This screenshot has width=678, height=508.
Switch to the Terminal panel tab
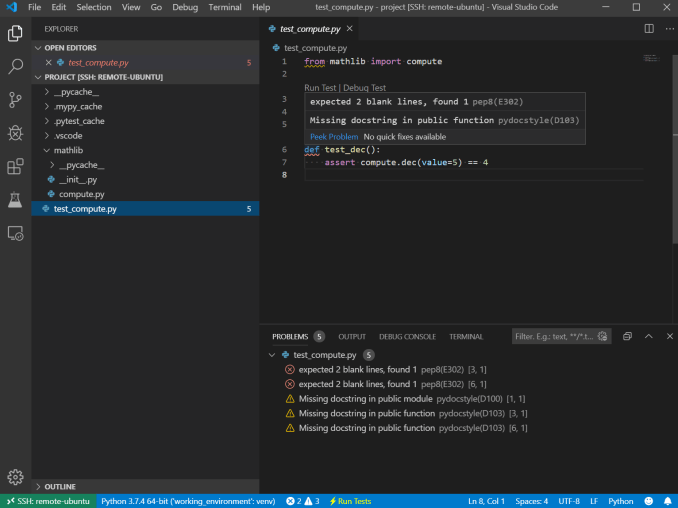[x=466, y=337]
